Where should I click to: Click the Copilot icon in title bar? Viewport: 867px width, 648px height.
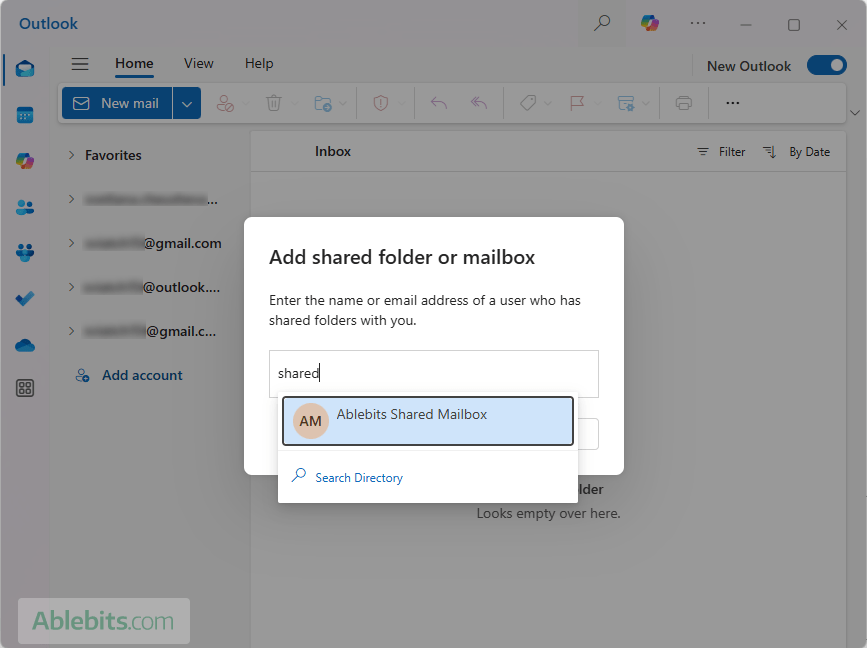point(650,23)
